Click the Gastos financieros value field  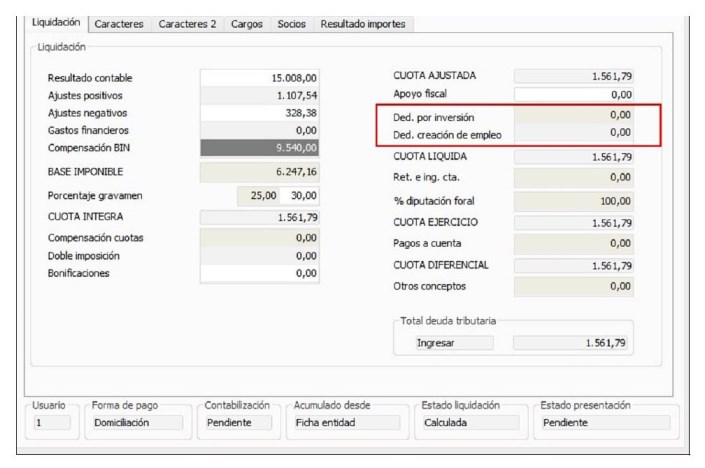click(259, 130)
